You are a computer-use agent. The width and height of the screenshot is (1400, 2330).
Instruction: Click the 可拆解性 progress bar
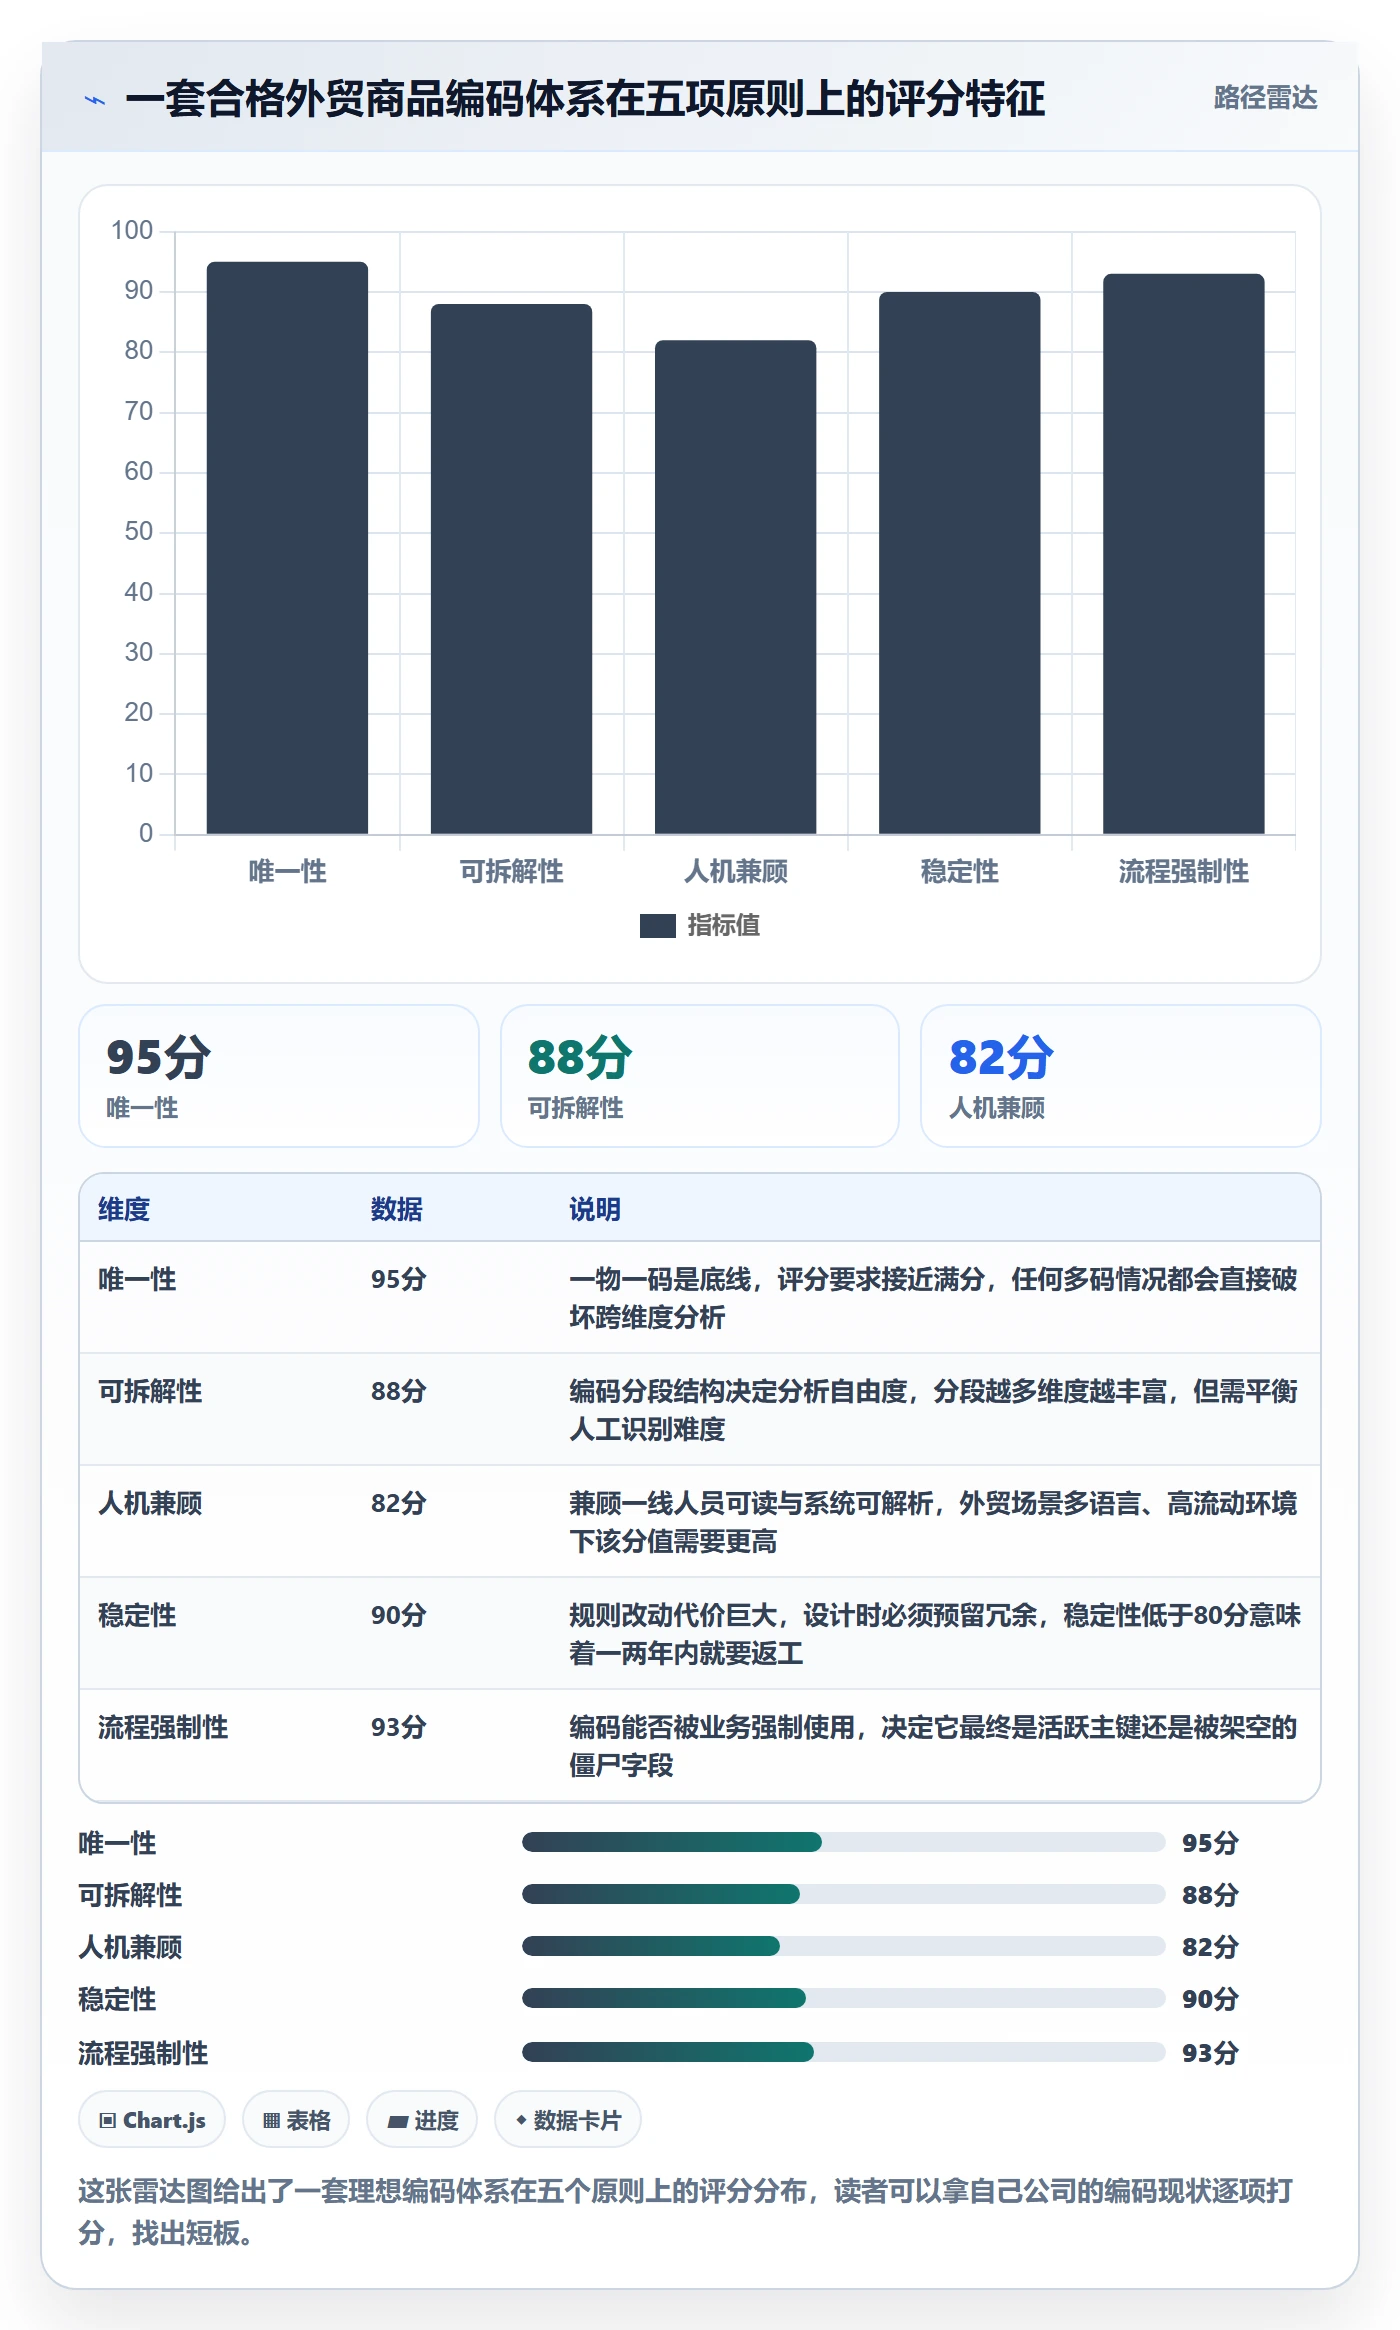tap(843, 1894)
